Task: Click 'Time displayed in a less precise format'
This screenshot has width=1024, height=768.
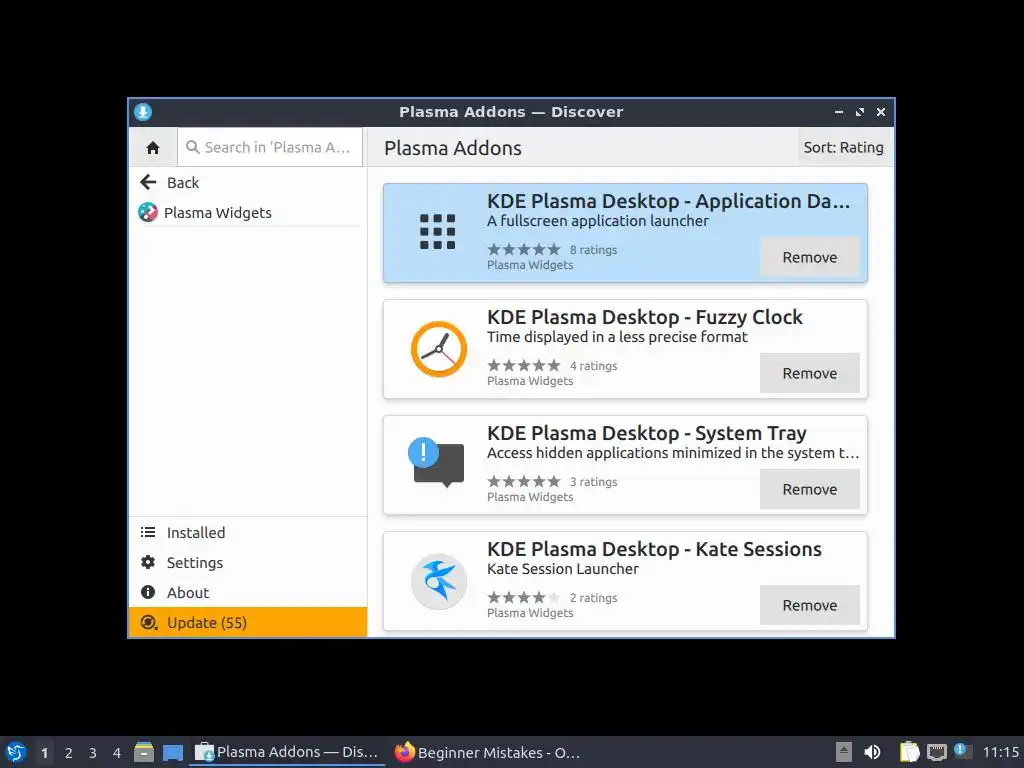Action: (617, 338)
